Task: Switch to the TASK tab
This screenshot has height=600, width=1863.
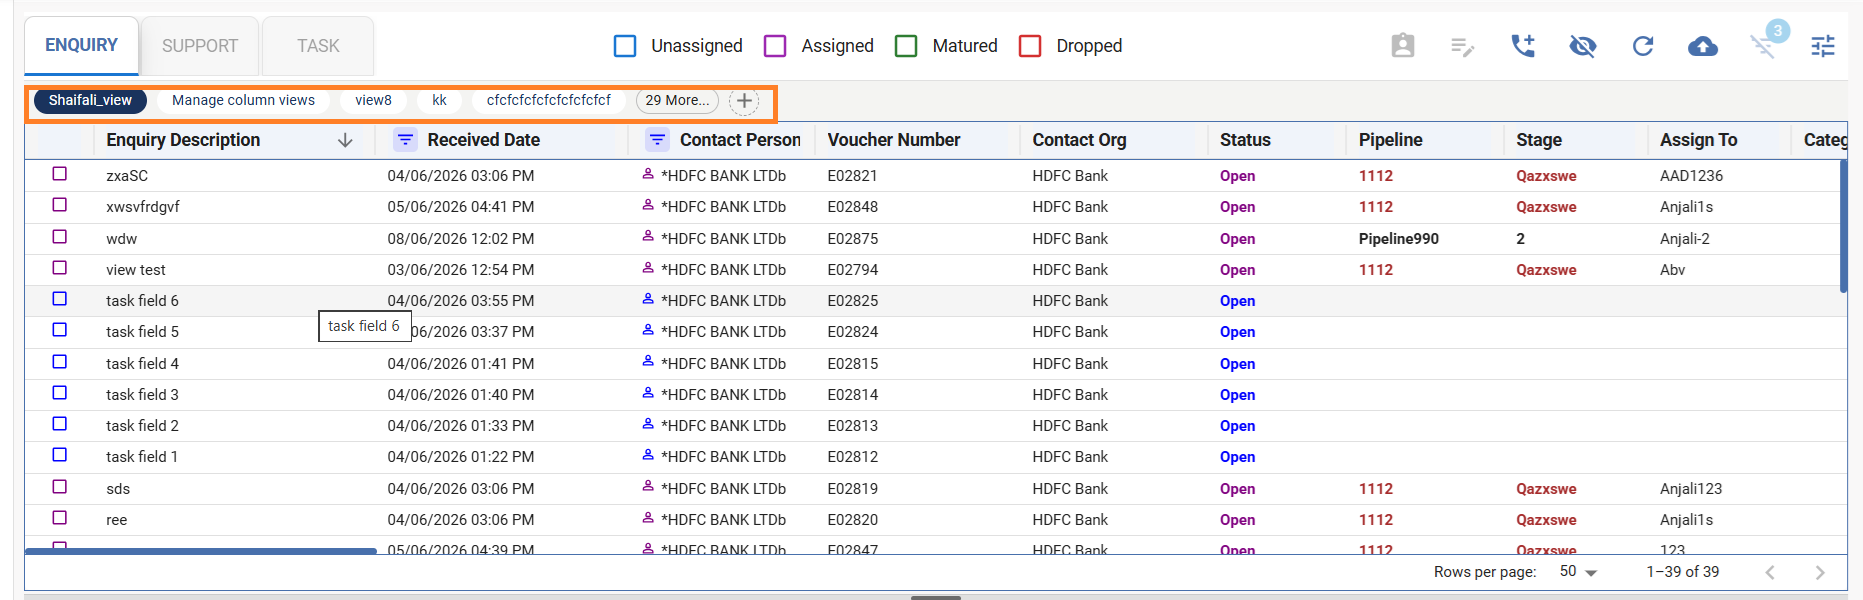Action: pyautogui.click(x=318, y=46)
